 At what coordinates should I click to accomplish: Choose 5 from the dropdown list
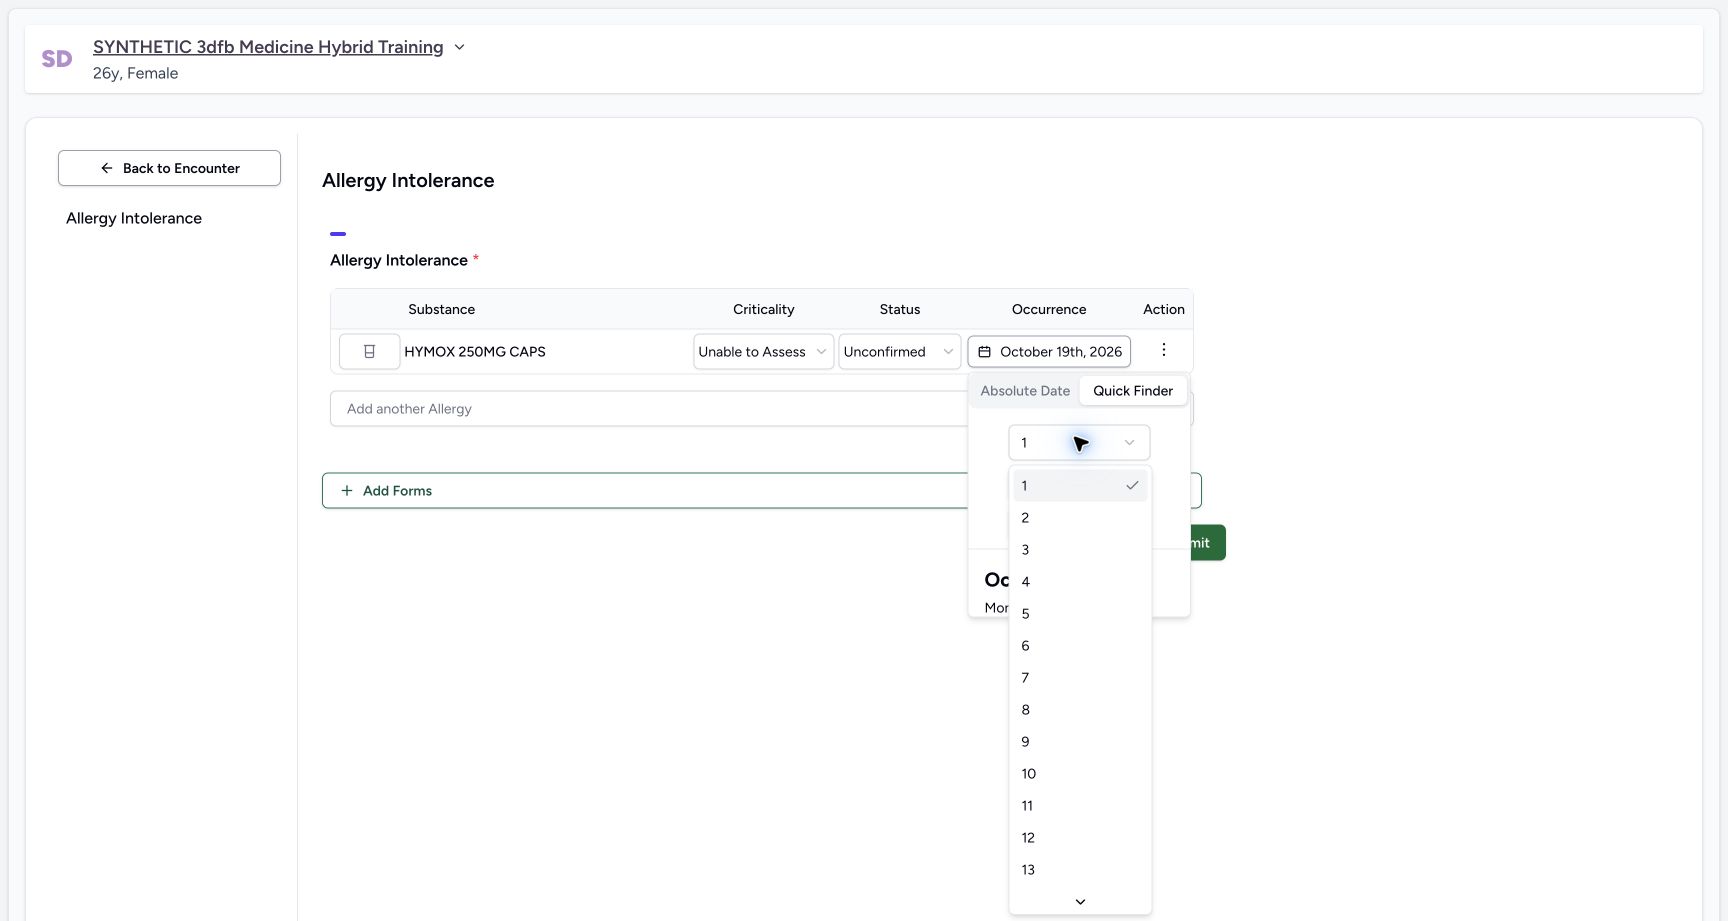tap(1080, 614)
